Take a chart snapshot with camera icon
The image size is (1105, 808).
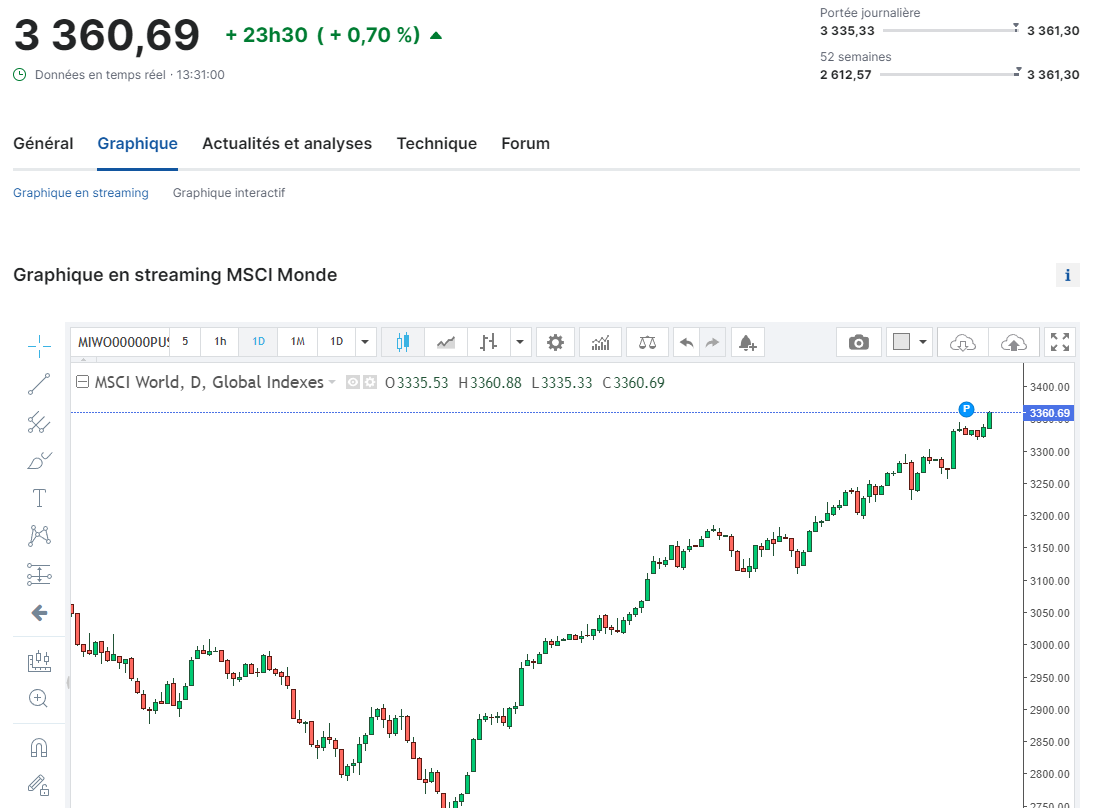tap(858, 342)
